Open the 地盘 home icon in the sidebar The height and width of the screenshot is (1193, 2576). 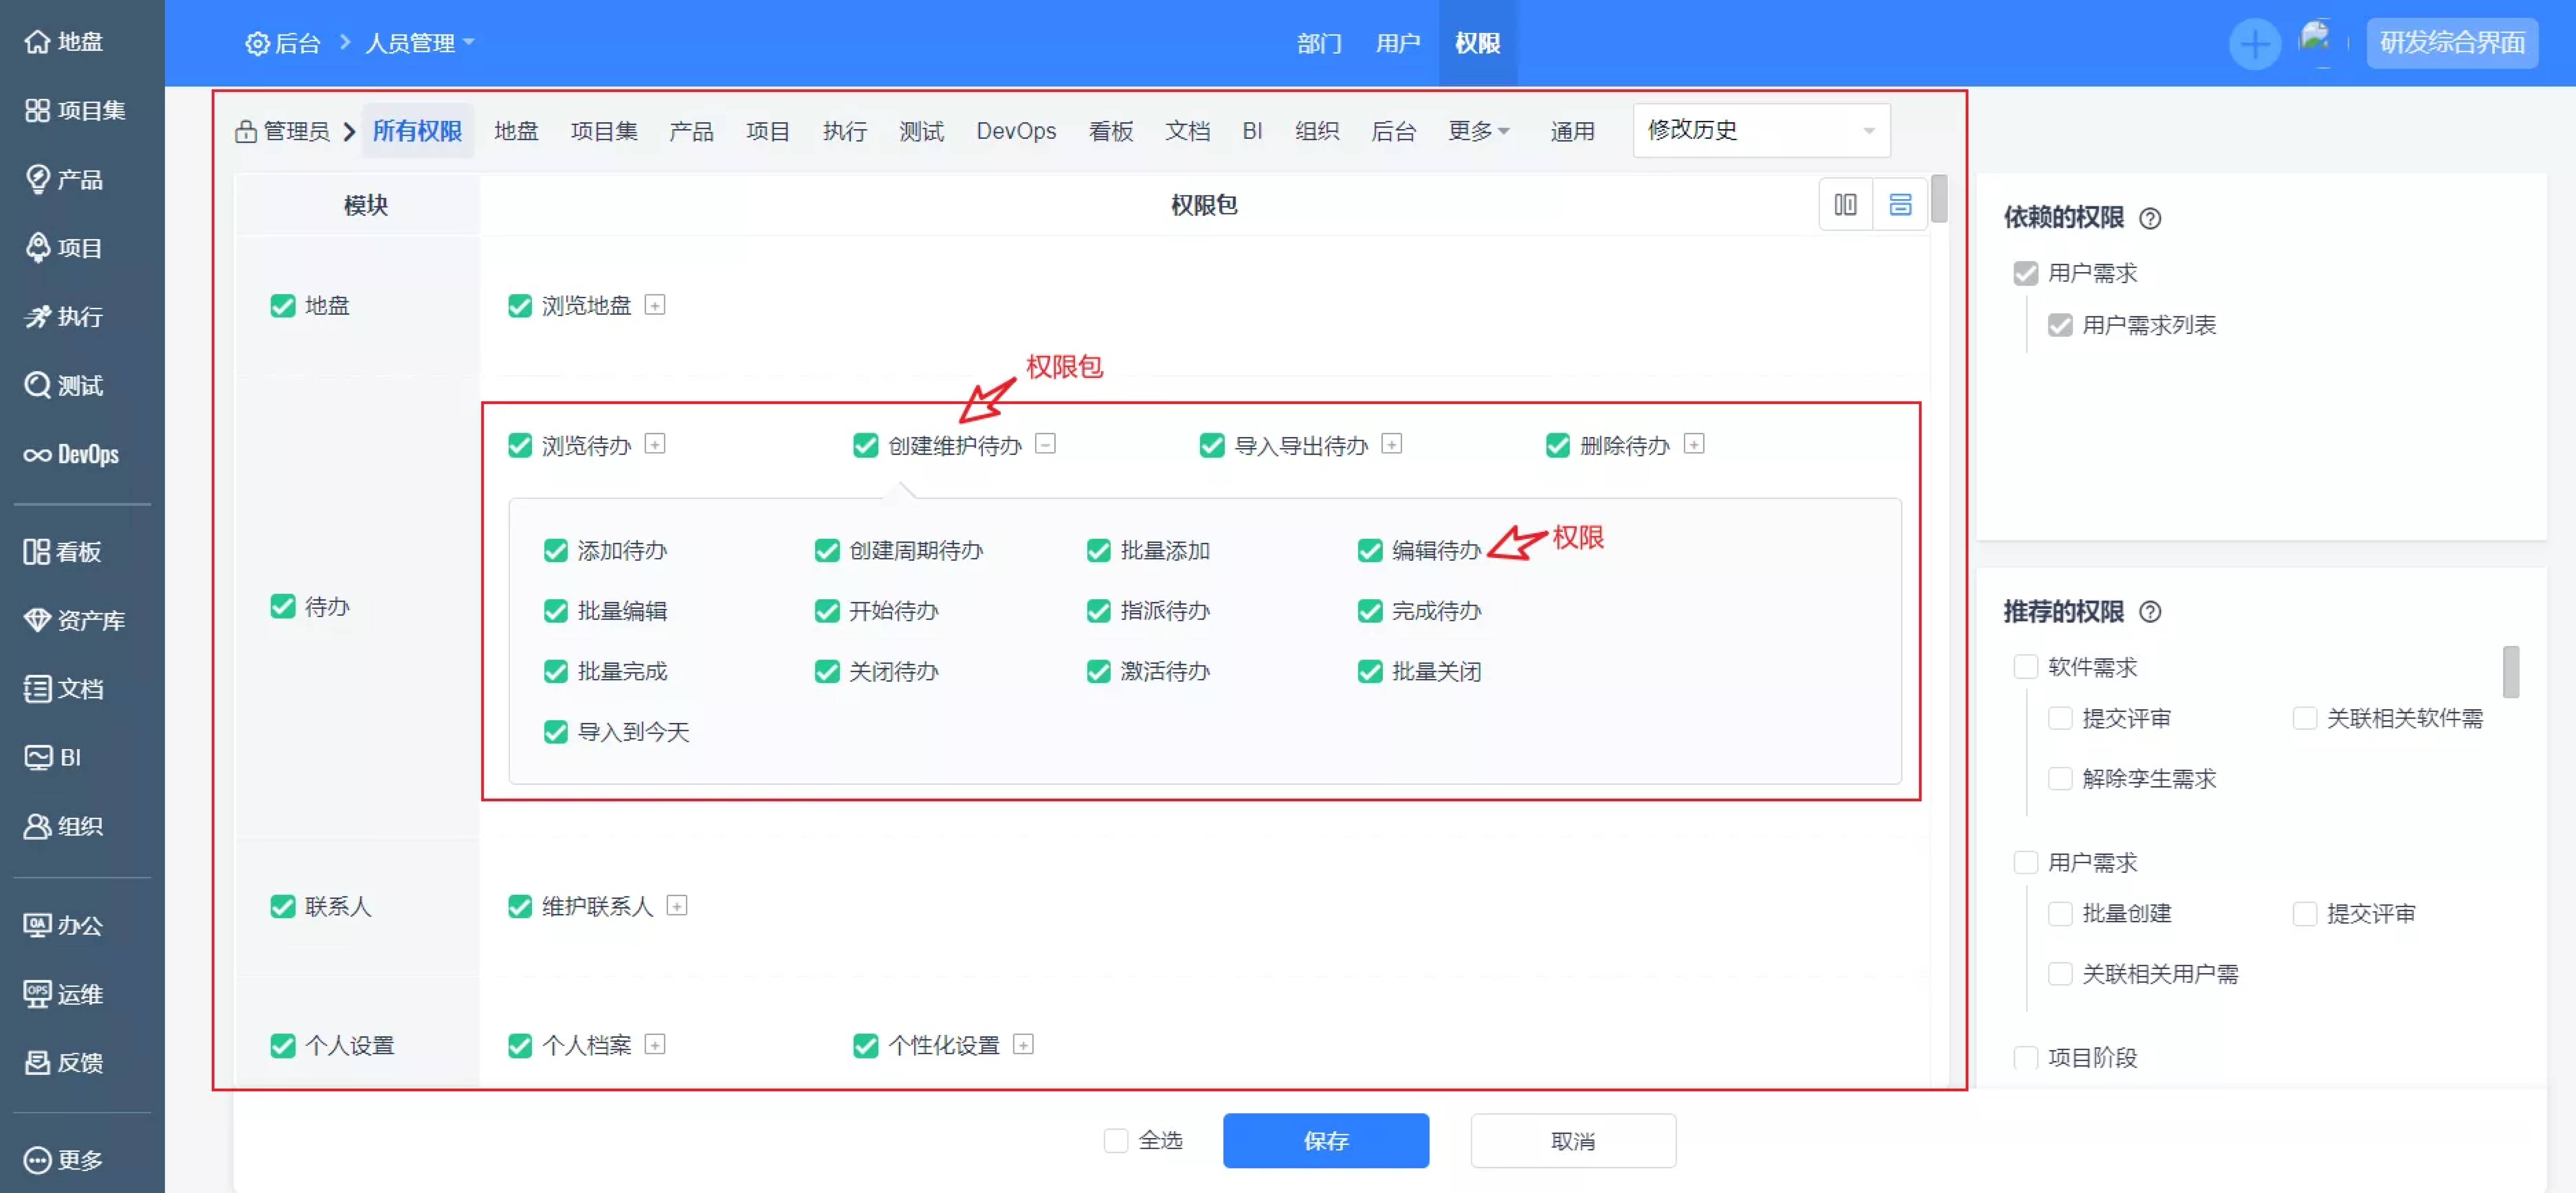pyautogui.click(x=37, y=42)
